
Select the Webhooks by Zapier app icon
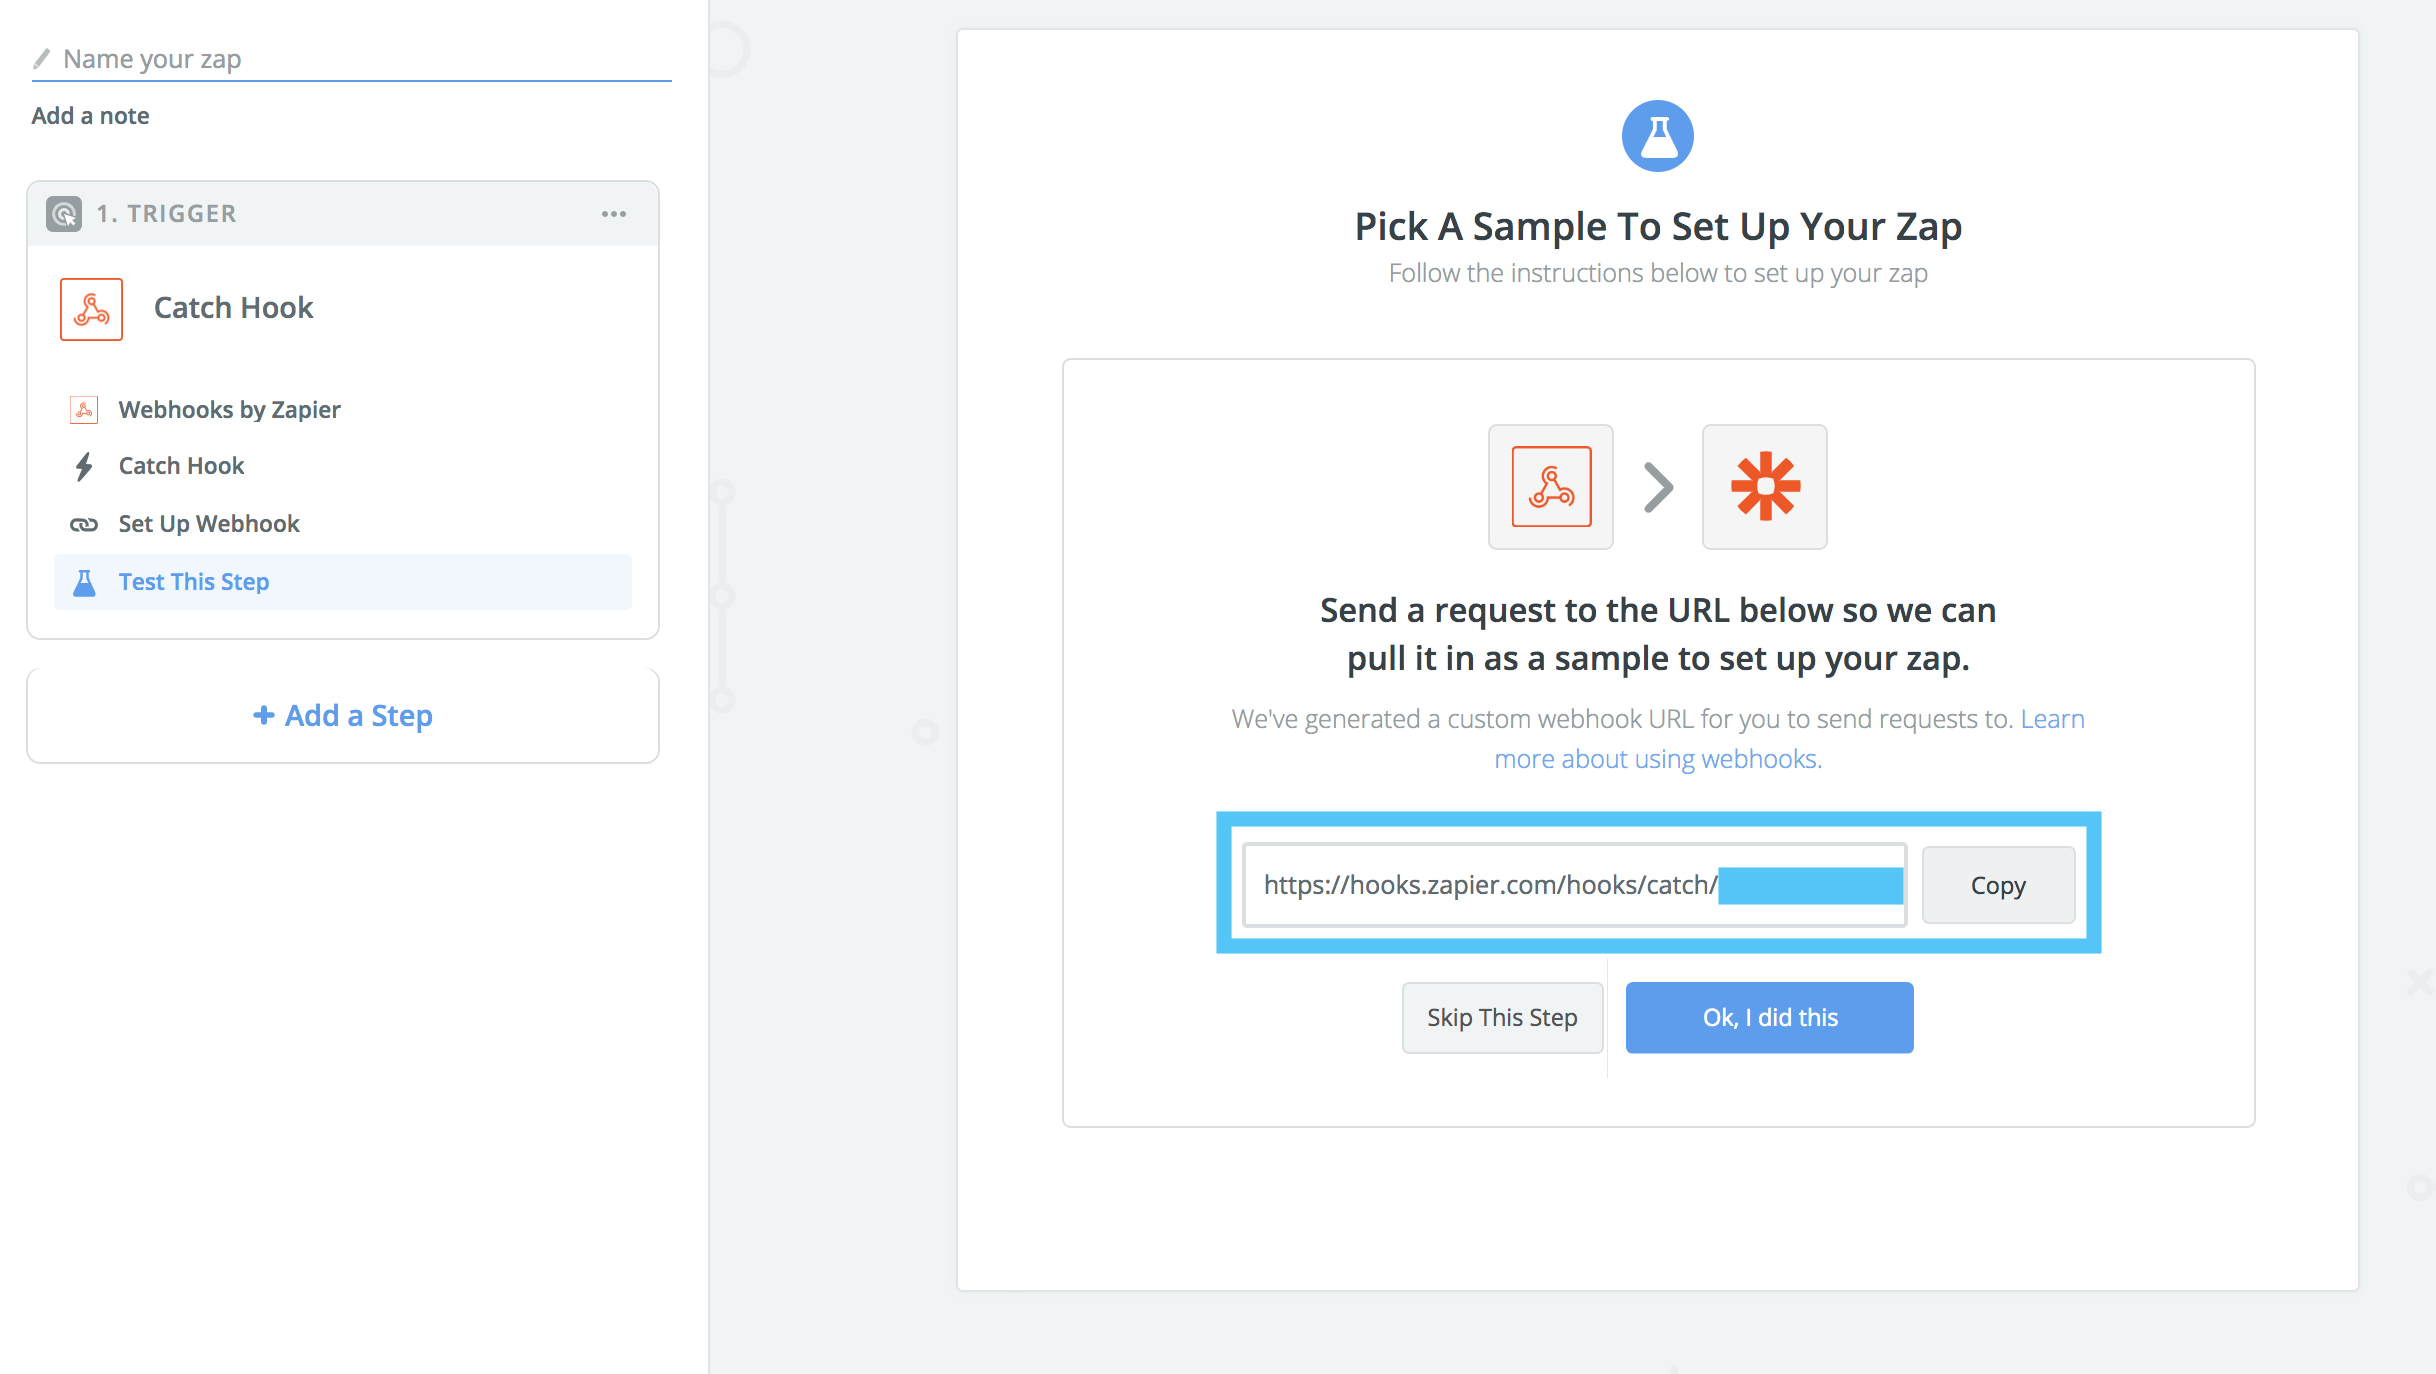tap(84, 409)
